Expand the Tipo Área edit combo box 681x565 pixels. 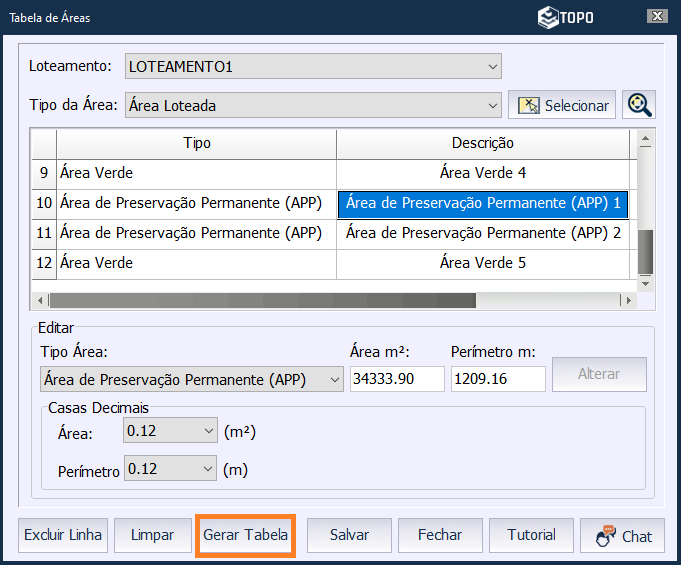click(333, 379)
